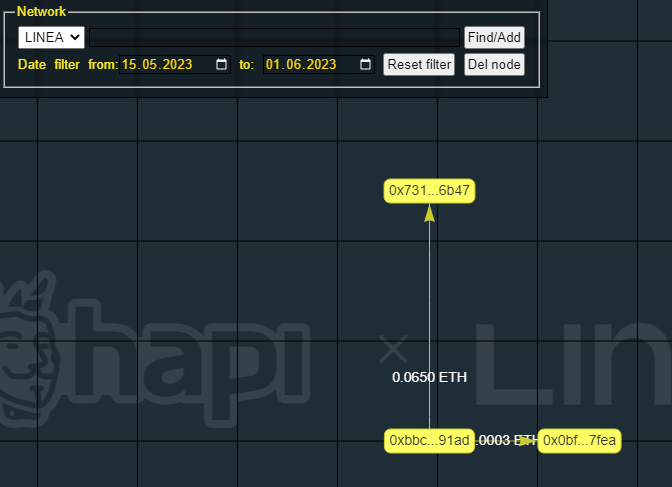
Task: Select node 0xbbc...91ad
Action: 429,441
